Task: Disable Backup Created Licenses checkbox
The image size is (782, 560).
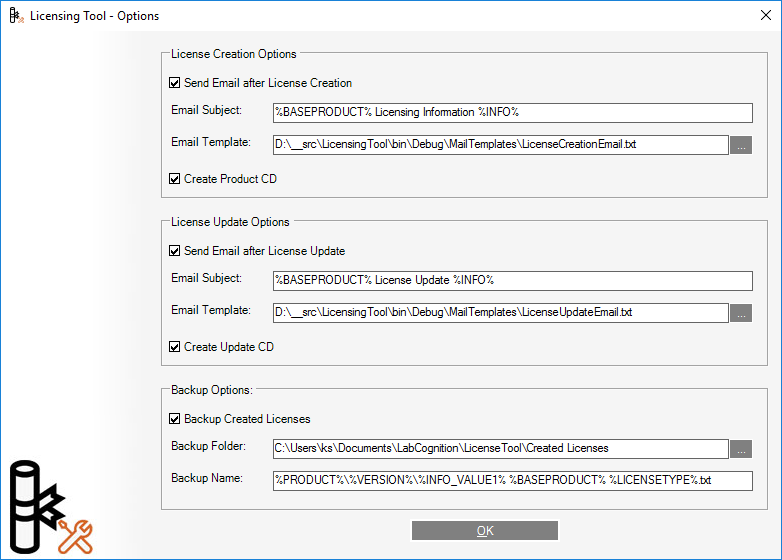Action: 175,419
